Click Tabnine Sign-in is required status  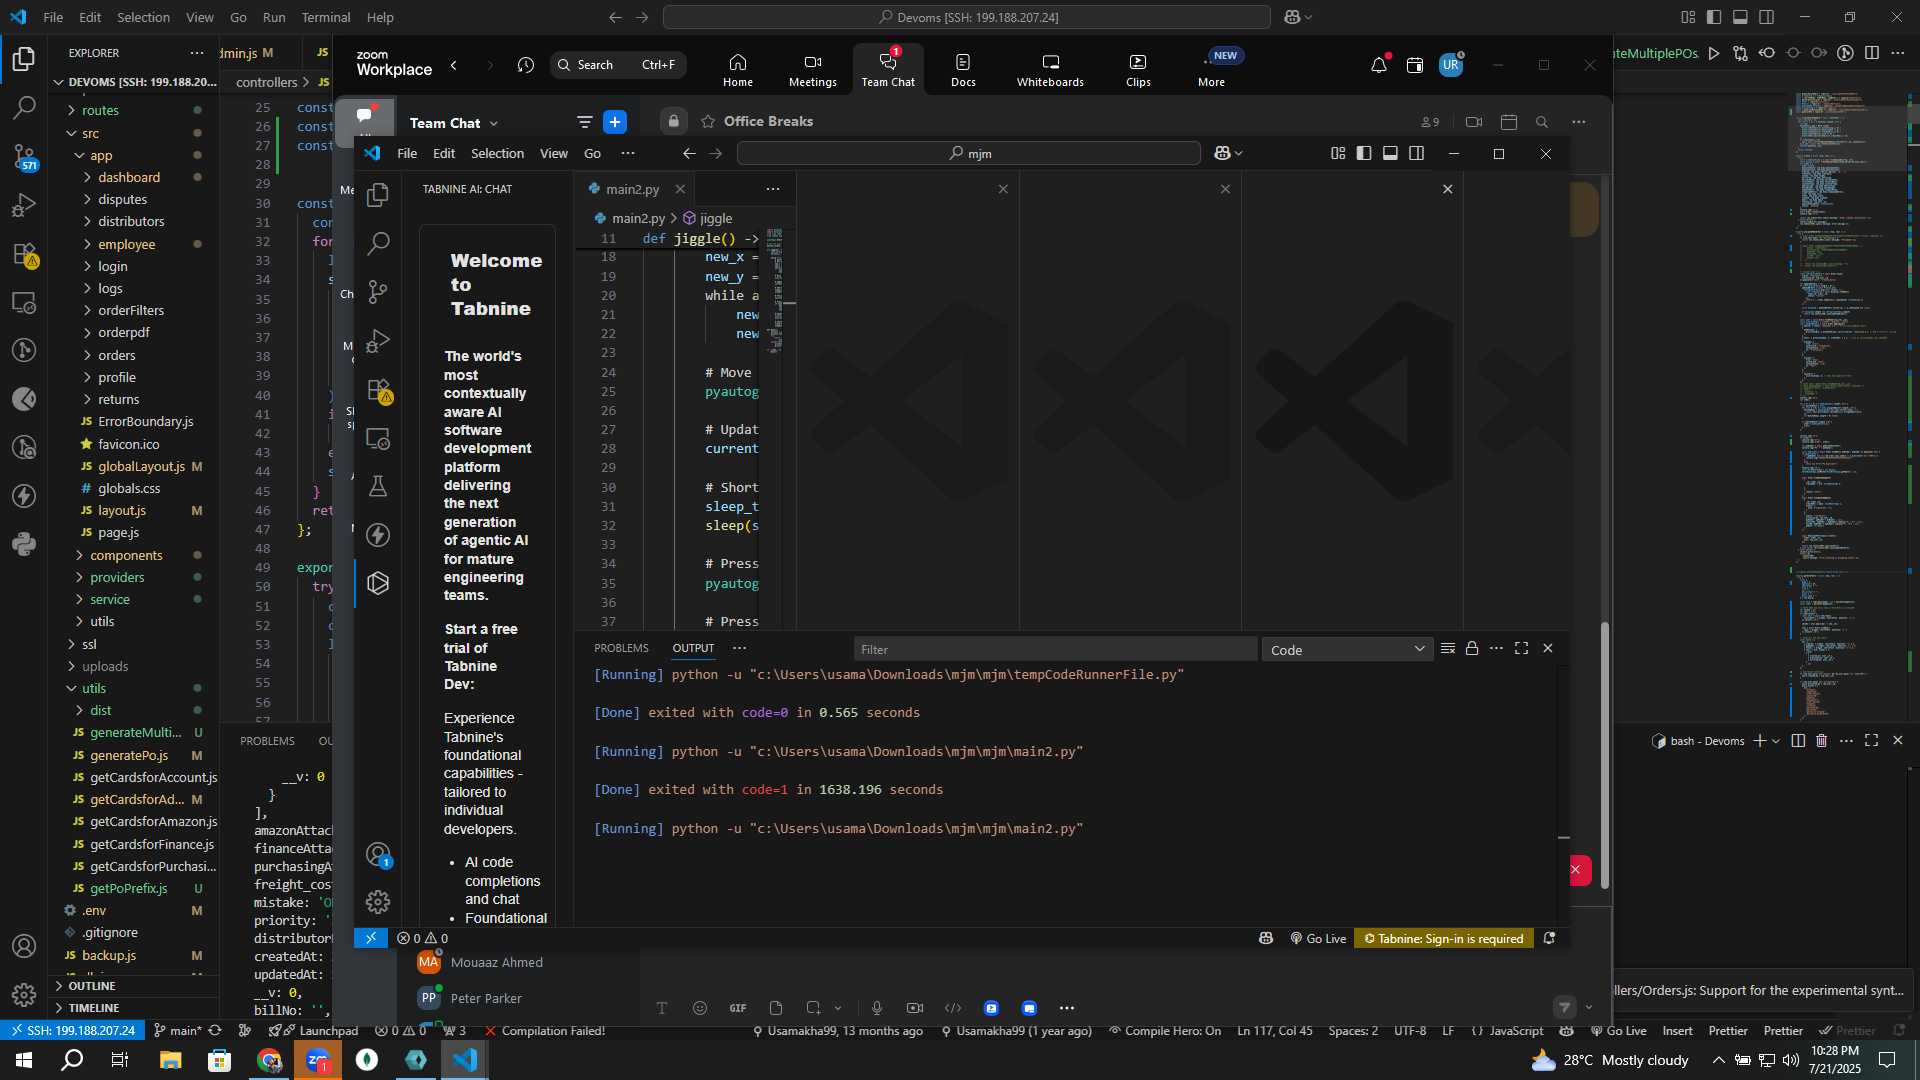click(1444, 938)
